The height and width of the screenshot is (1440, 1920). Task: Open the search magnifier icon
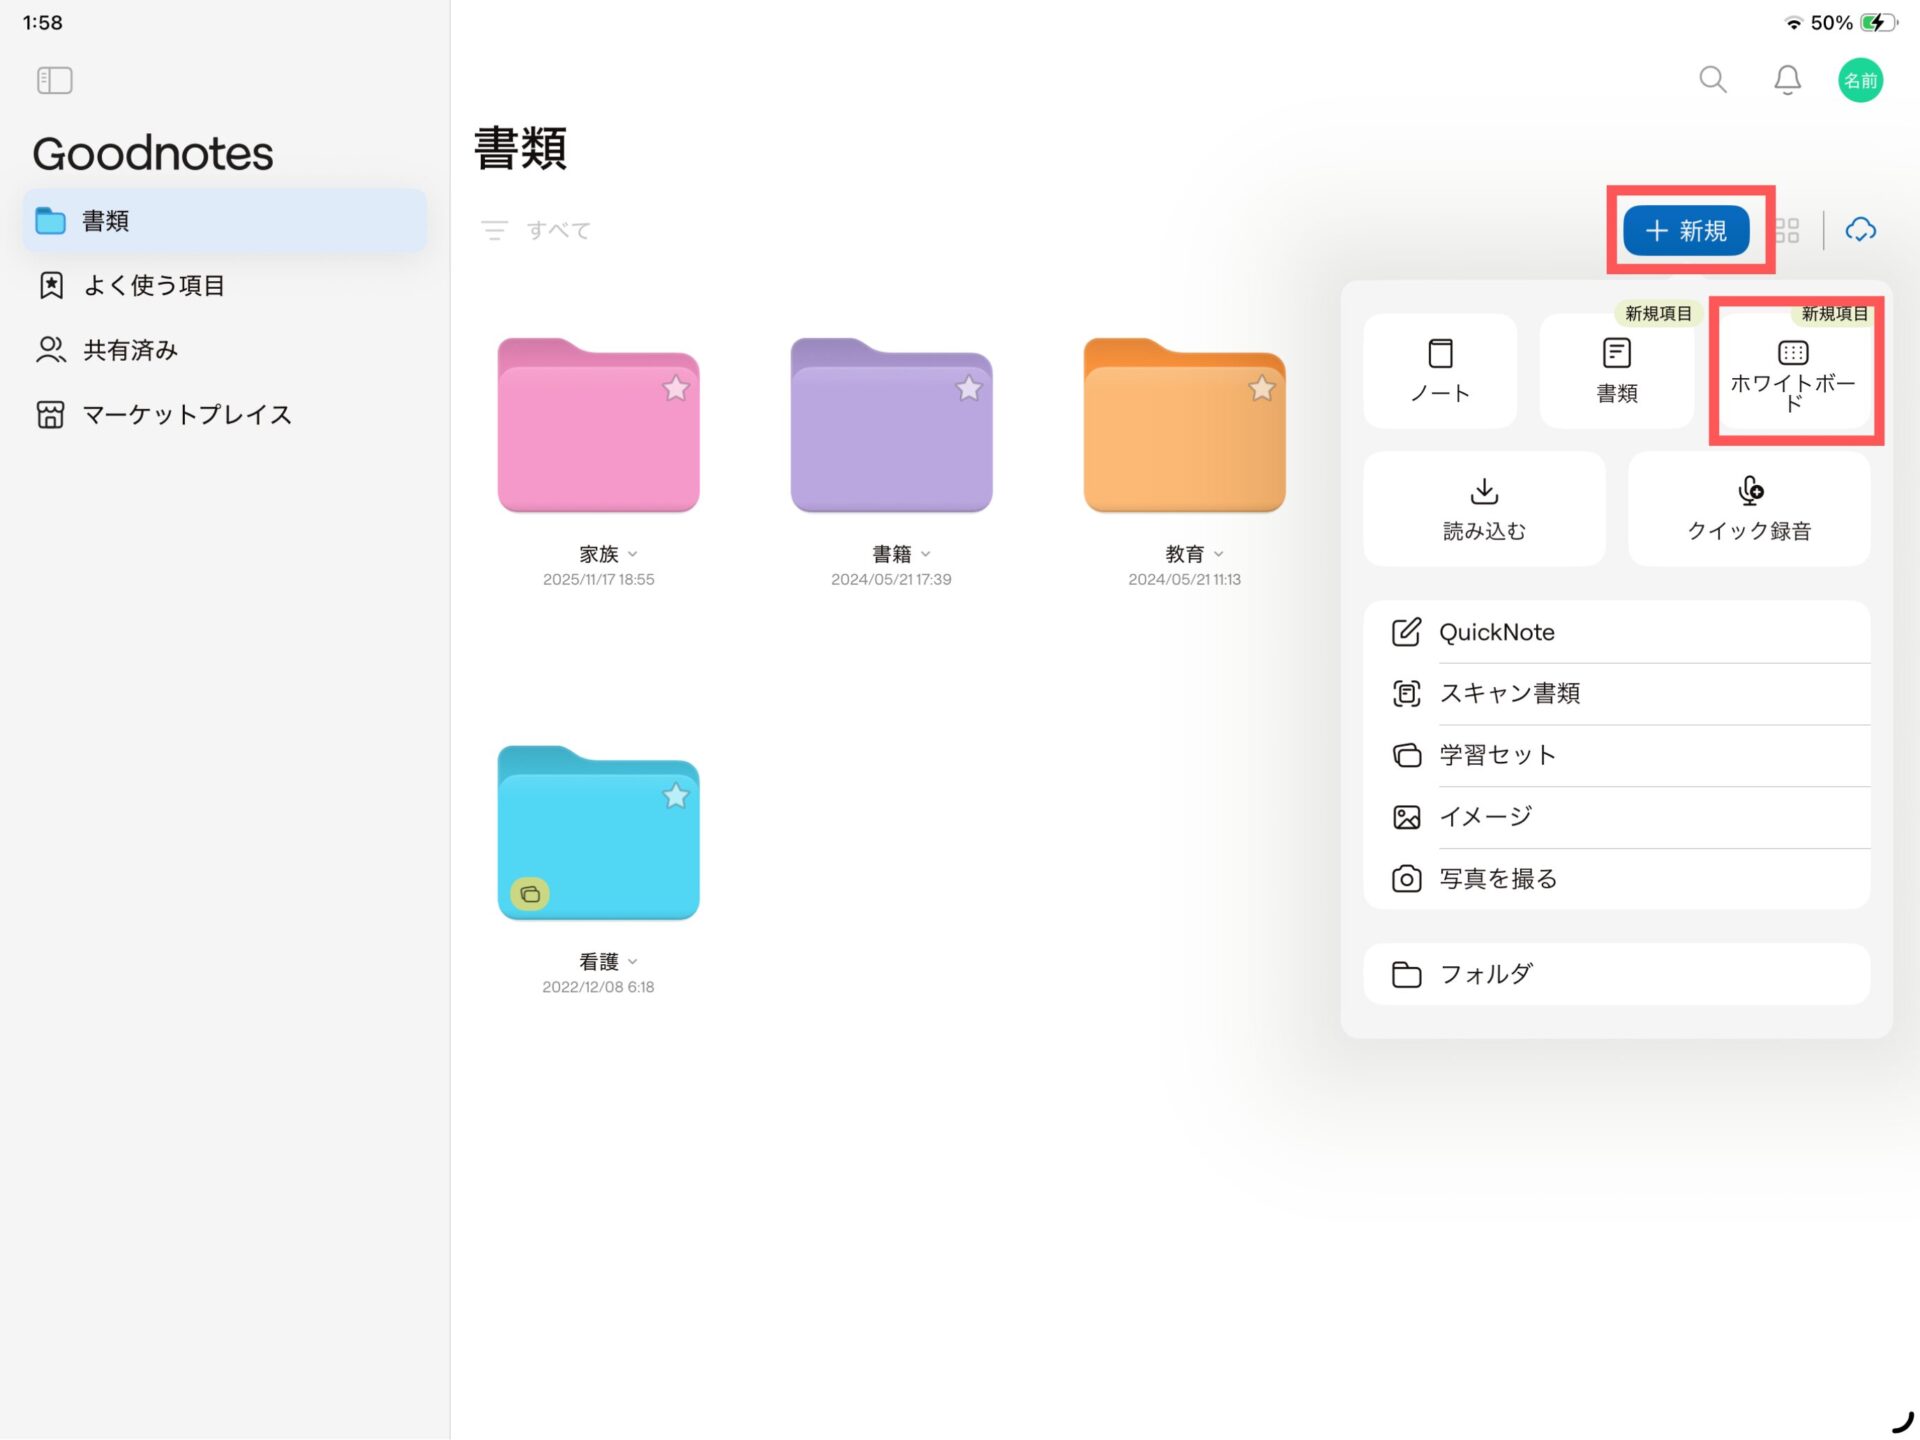pos(1712,80)
